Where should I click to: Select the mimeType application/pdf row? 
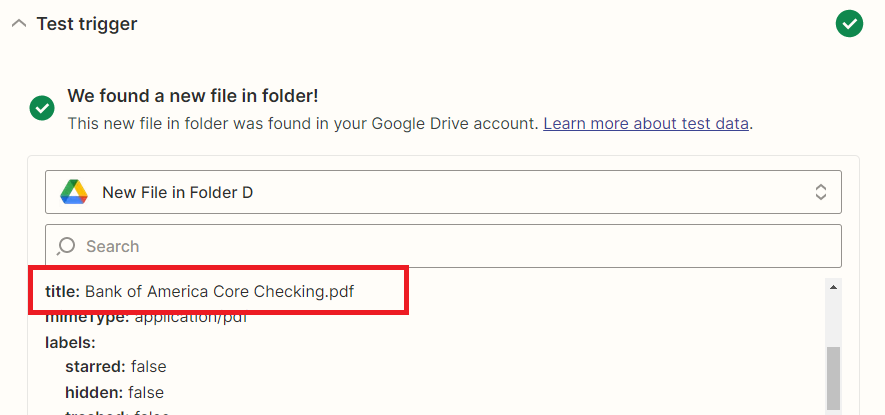click(147, 318)
